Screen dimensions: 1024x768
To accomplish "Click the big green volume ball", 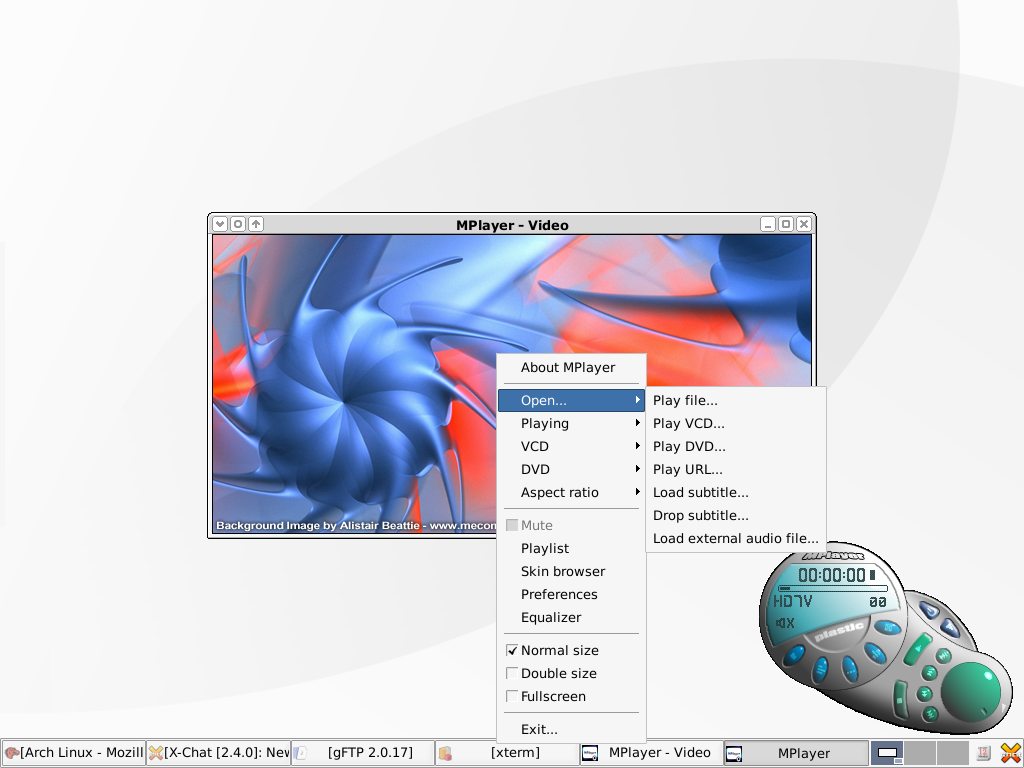I will tap(971, 692).
